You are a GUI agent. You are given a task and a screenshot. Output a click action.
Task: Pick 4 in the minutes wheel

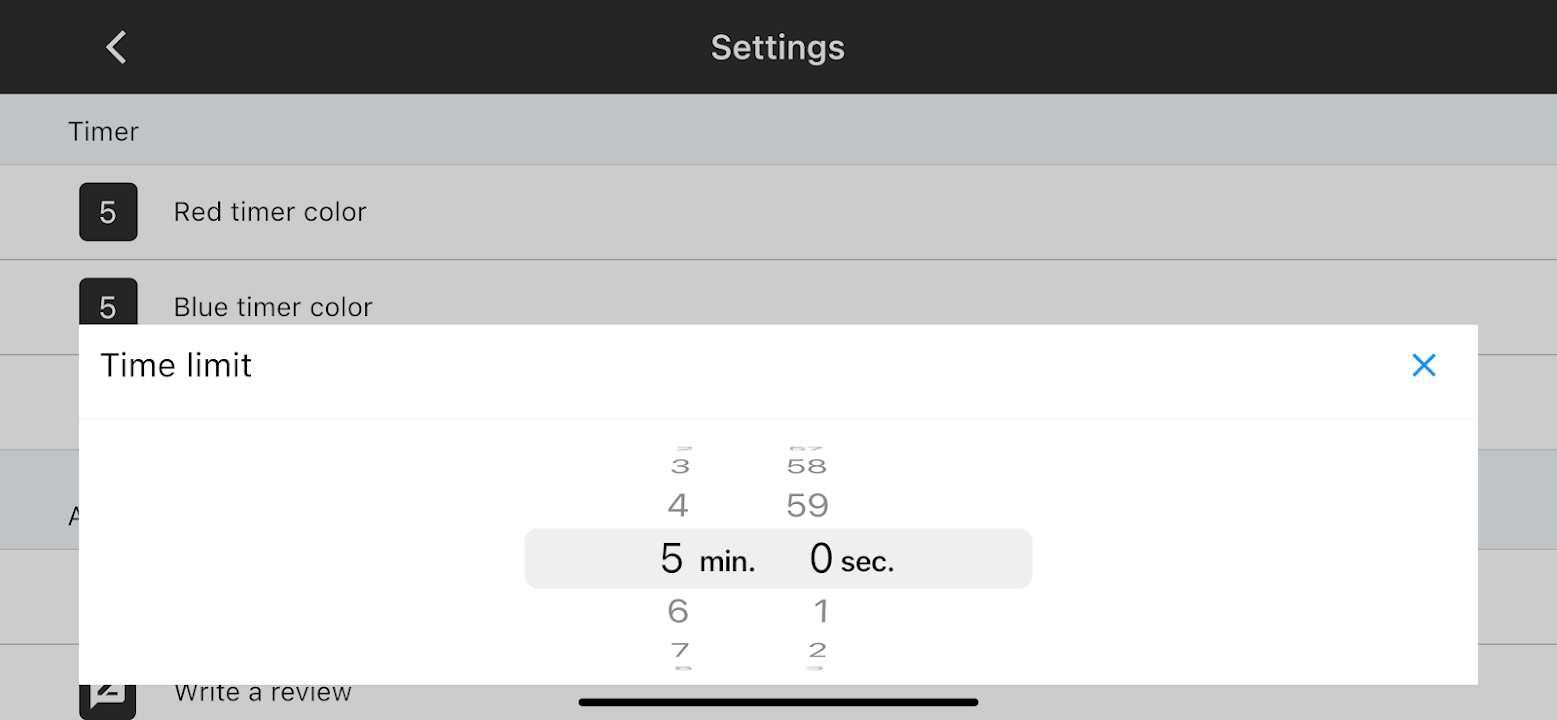click(x=678, y=506)
